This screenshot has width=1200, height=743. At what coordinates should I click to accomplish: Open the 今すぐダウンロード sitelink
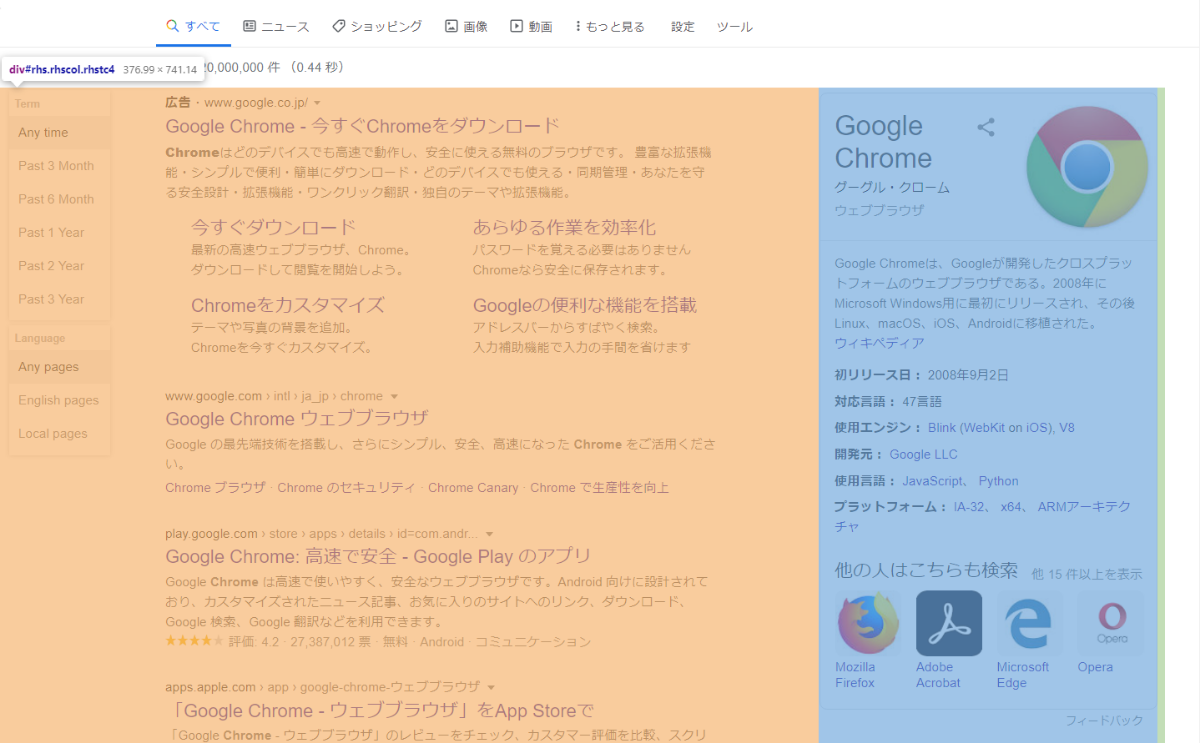click(273, 226)
